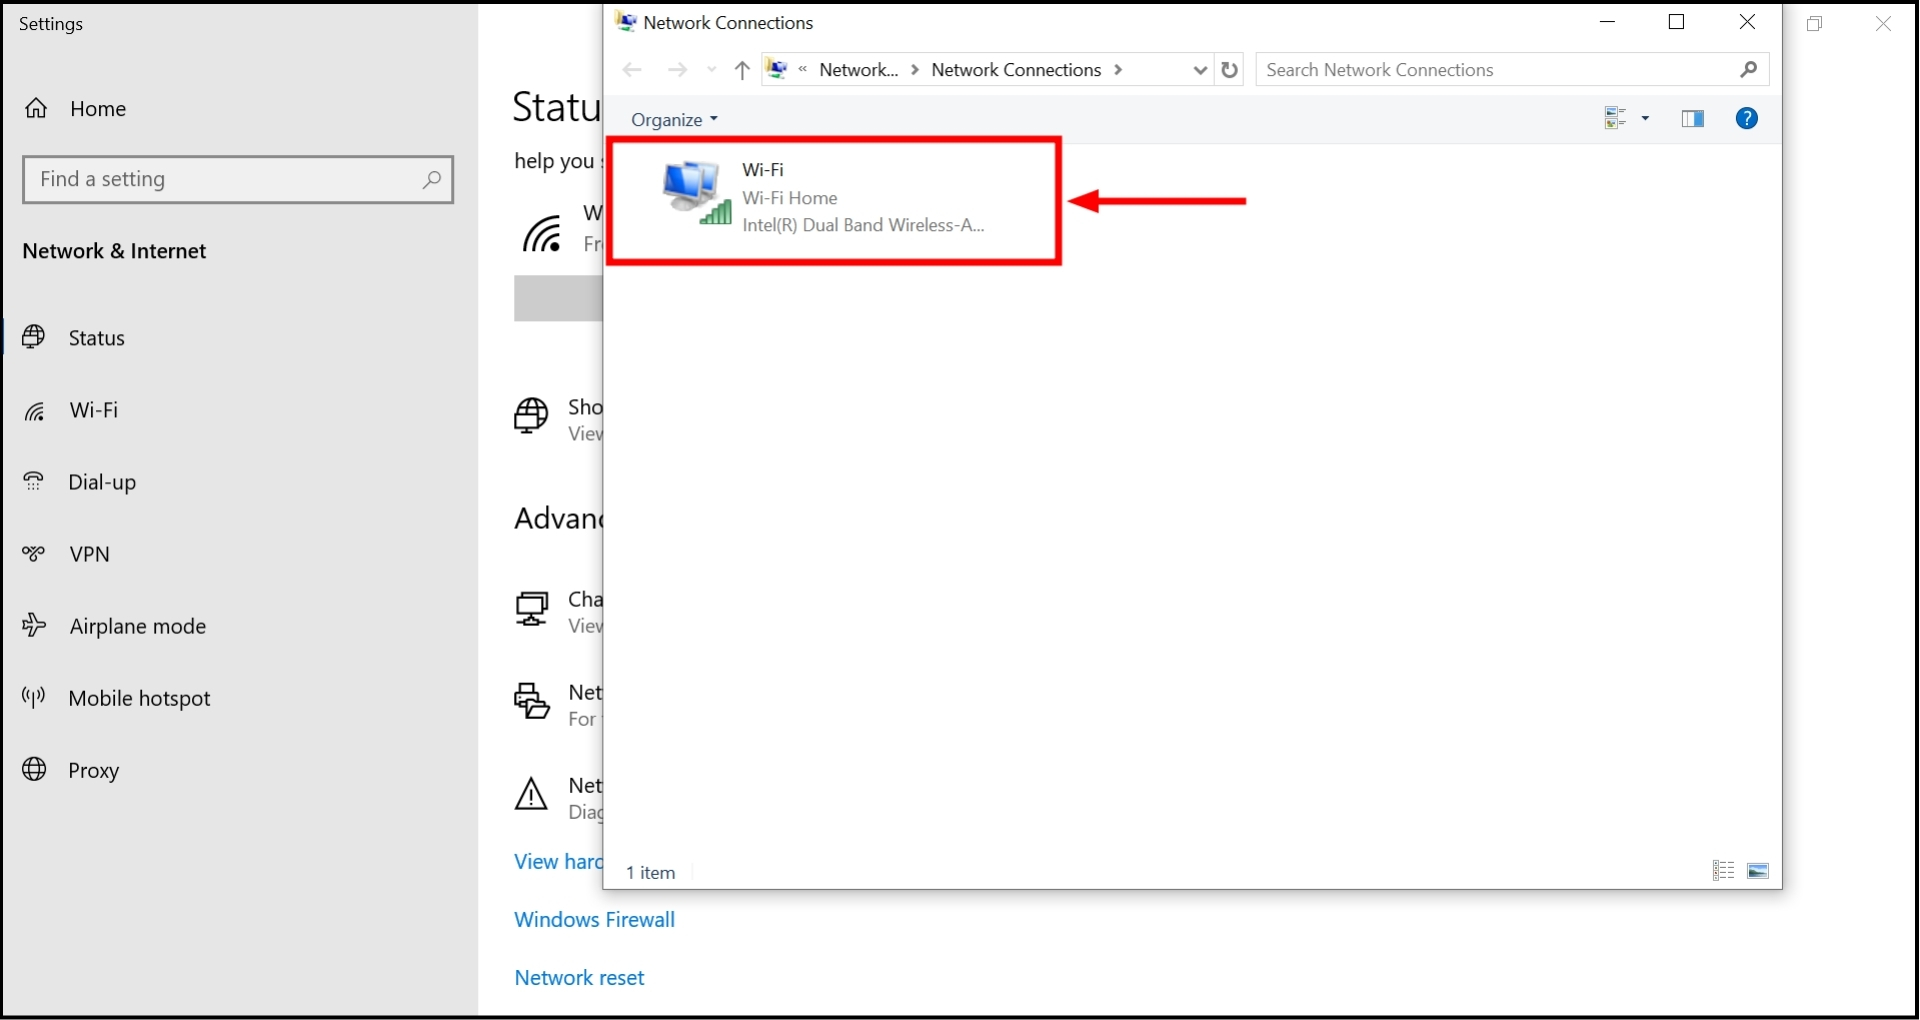Click the Network Connections title bar icon
1920x1020 pixels.
[x=626, y=22]
